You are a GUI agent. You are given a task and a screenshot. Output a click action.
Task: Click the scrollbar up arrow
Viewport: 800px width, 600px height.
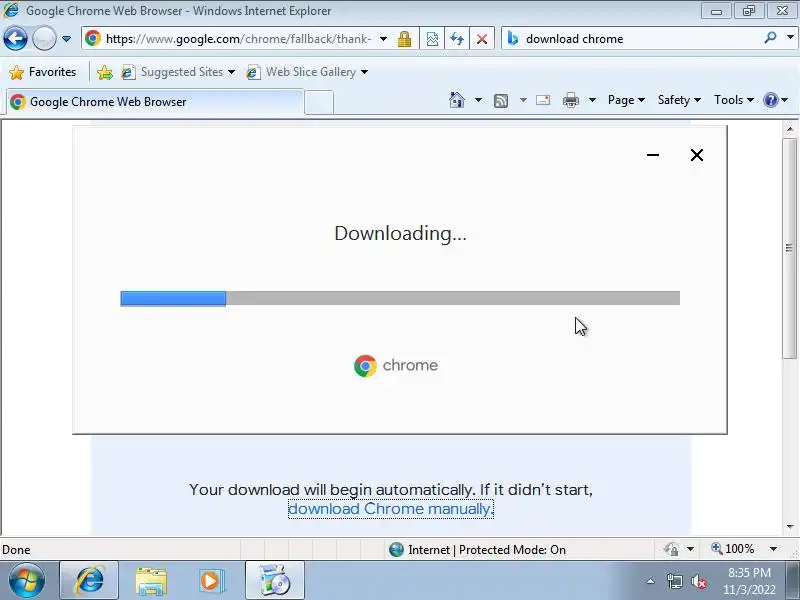point(790,129)
